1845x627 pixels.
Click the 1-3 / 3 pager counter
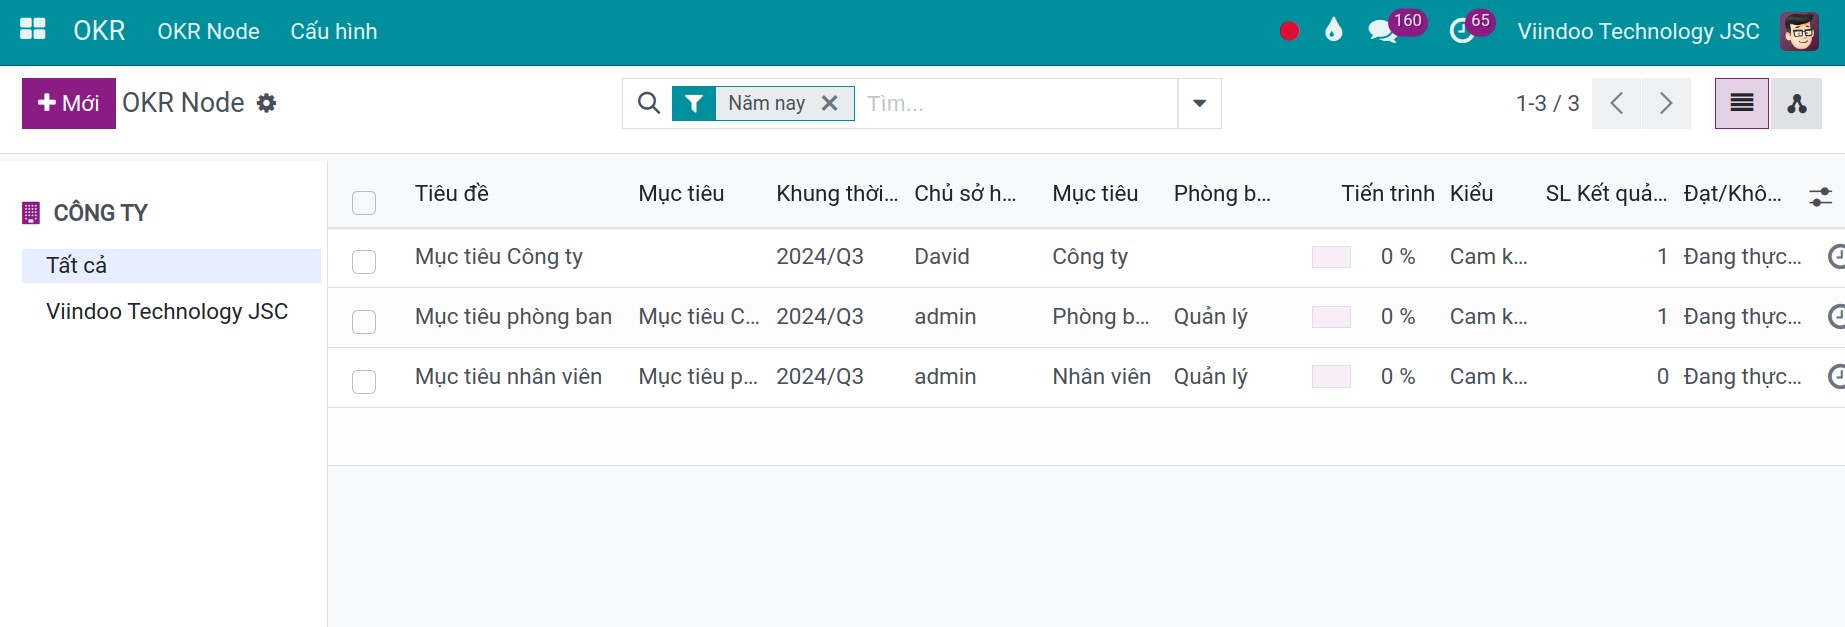1547,103
